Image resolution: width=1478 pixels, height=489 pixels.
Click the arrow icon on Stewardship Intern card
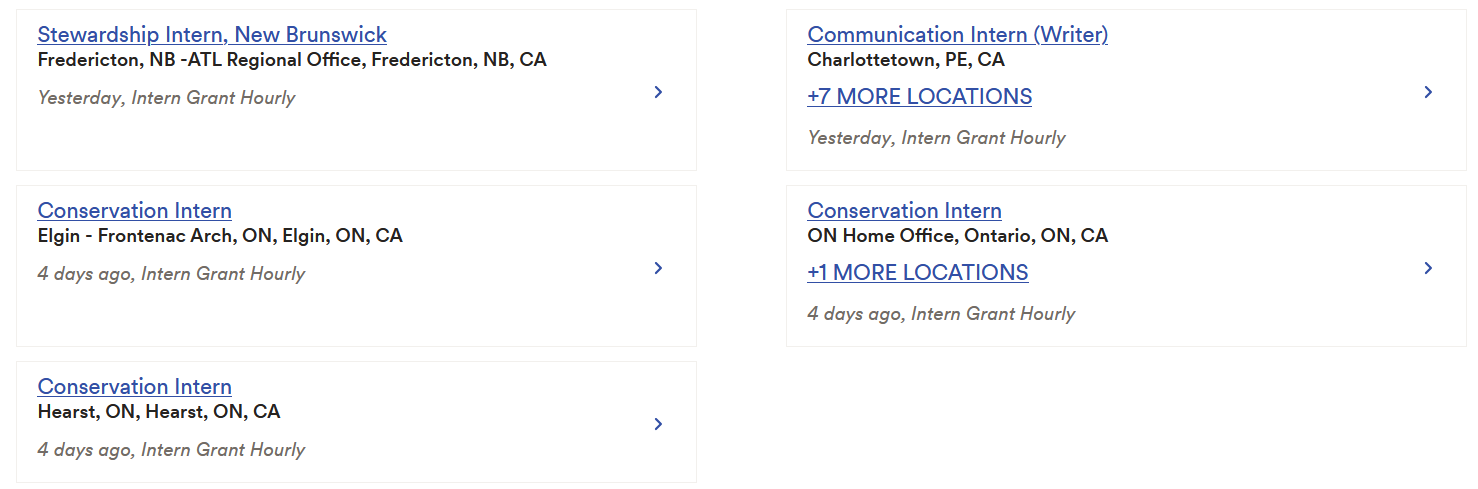tap(658, 92)
